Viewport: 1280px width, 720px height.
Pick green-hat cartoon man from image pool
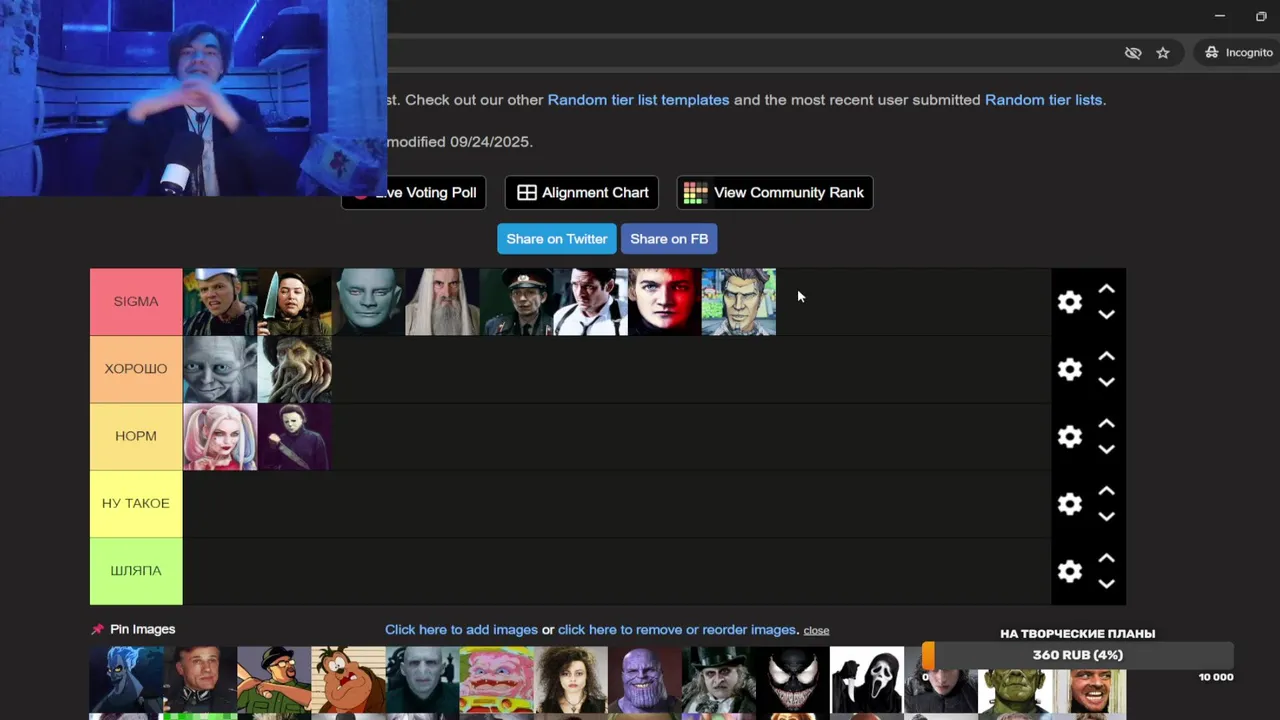point(274,679)
